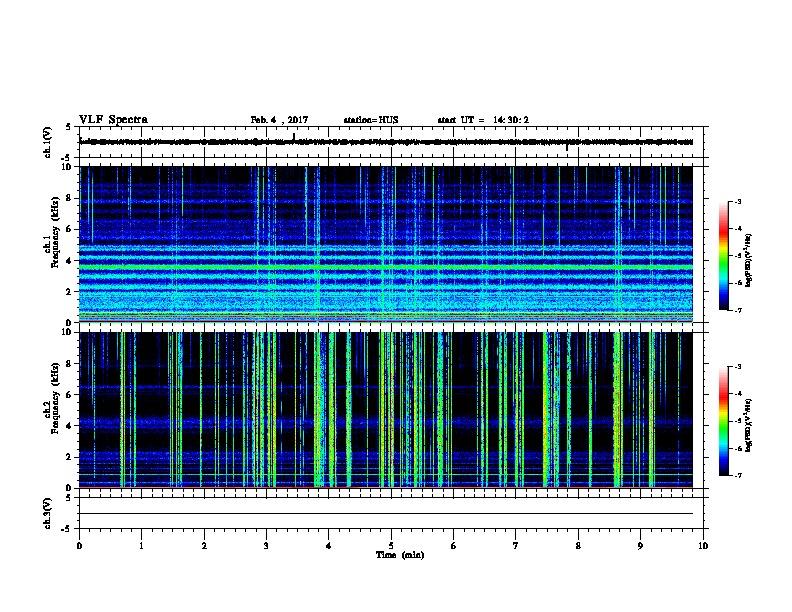Click the "ch.3(V)" axis label
The image size is (792, 612).
tap(47, 513)
